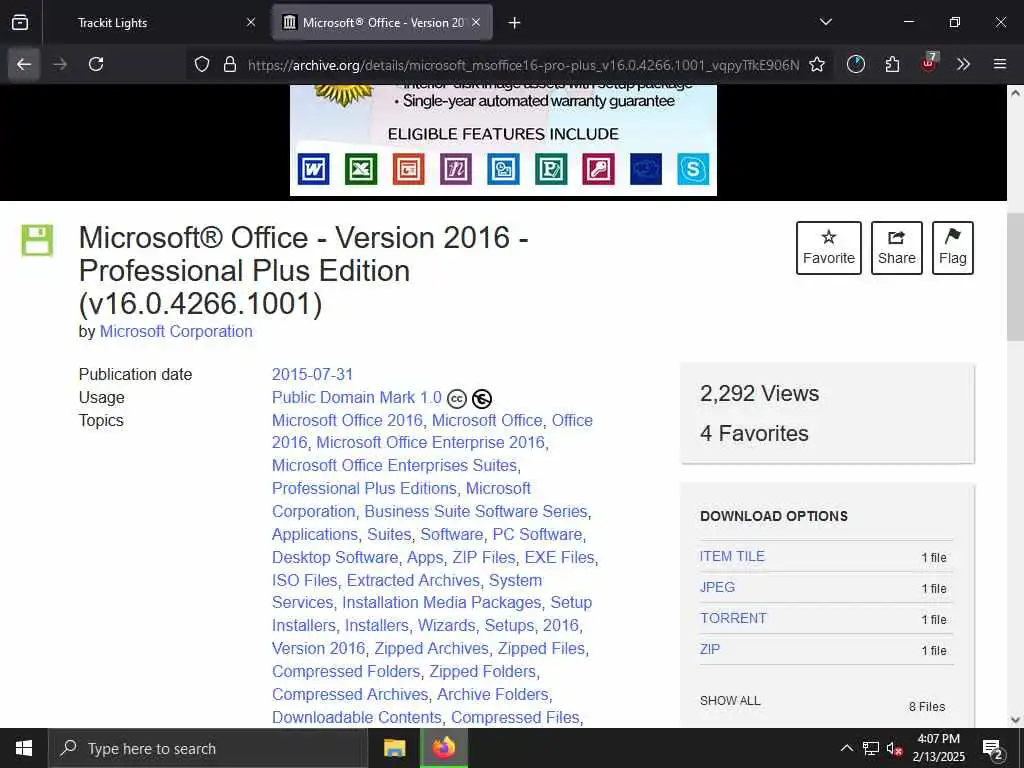
Task: Show hidden system tray icons chevron
Action: [846, 748]
